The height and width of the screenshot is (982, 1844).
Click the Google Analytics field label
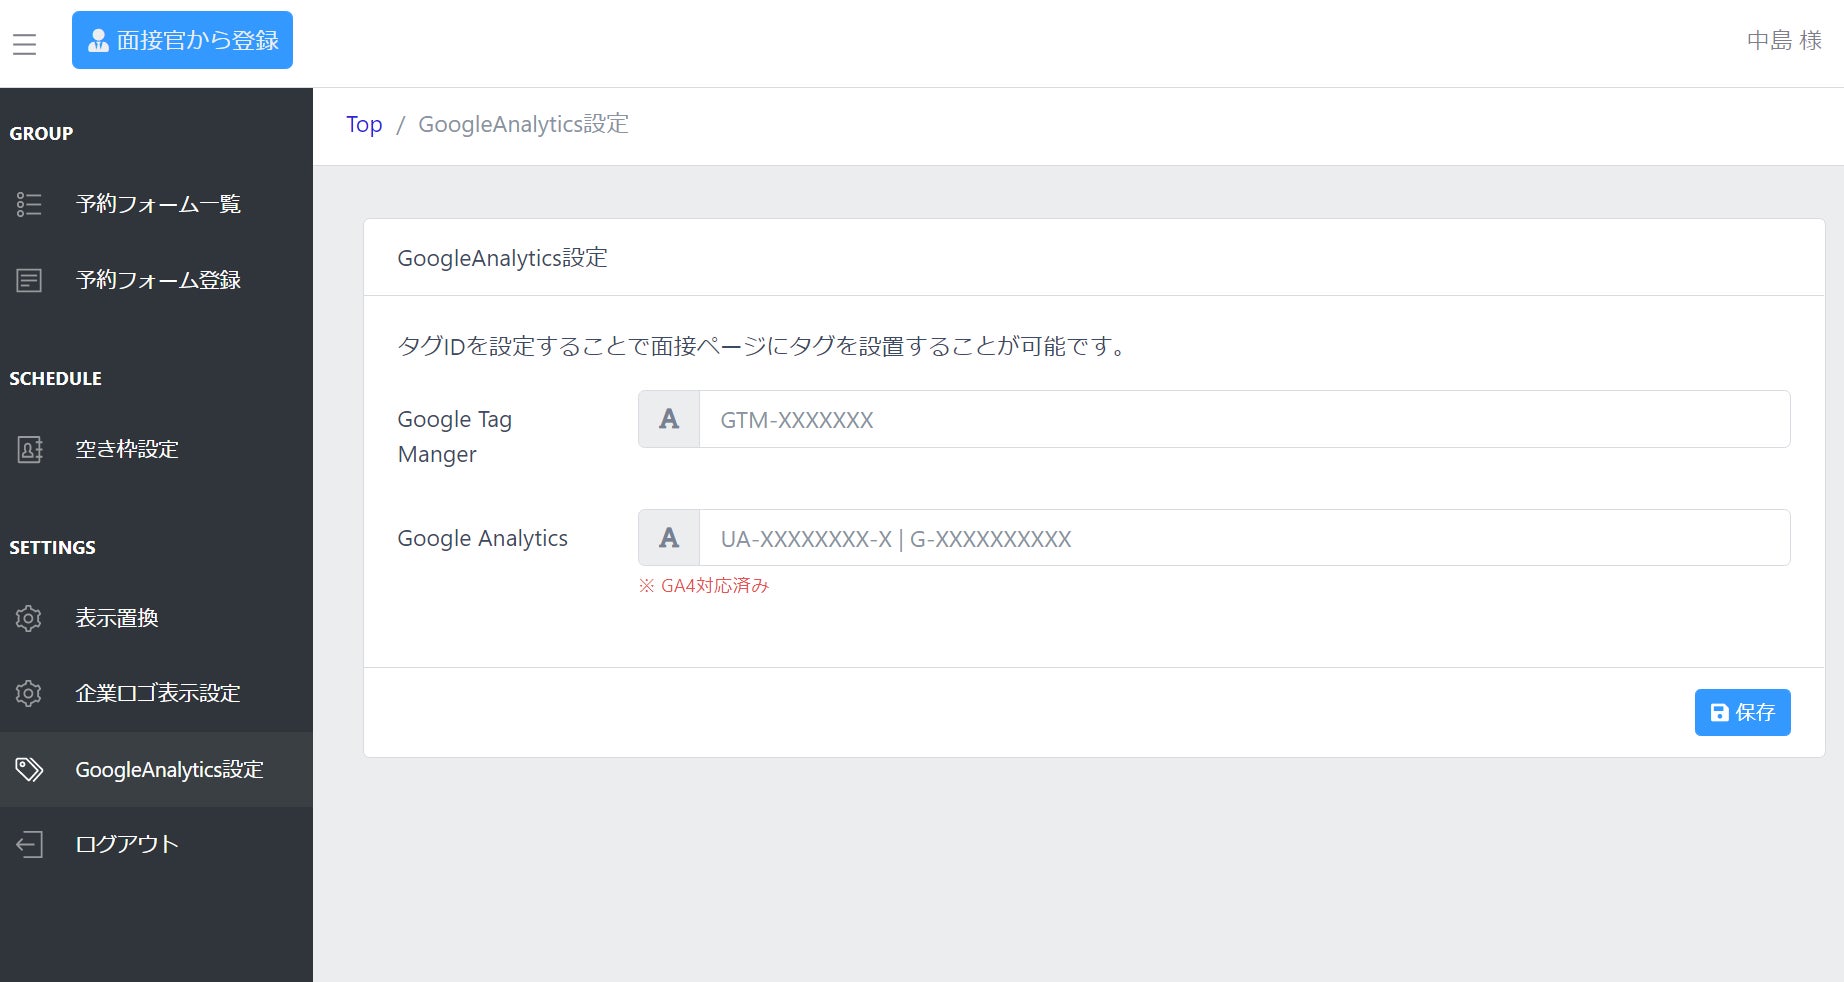coord(482,538)
